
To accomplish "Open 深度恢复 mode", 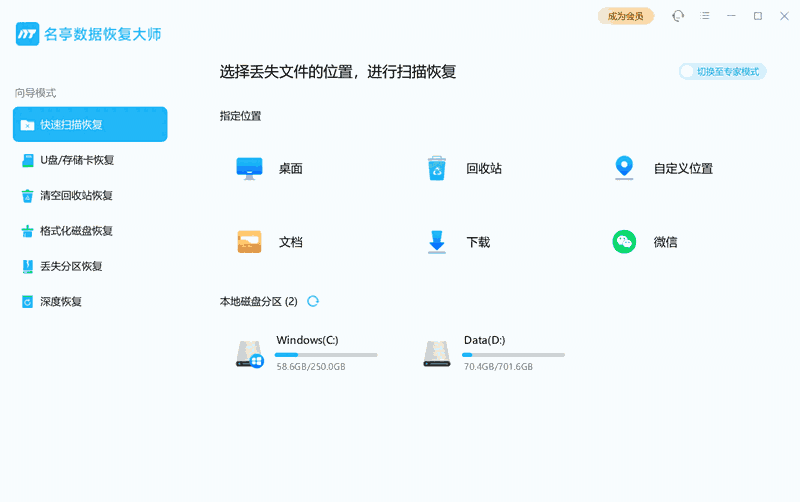I will click(90, 302).
